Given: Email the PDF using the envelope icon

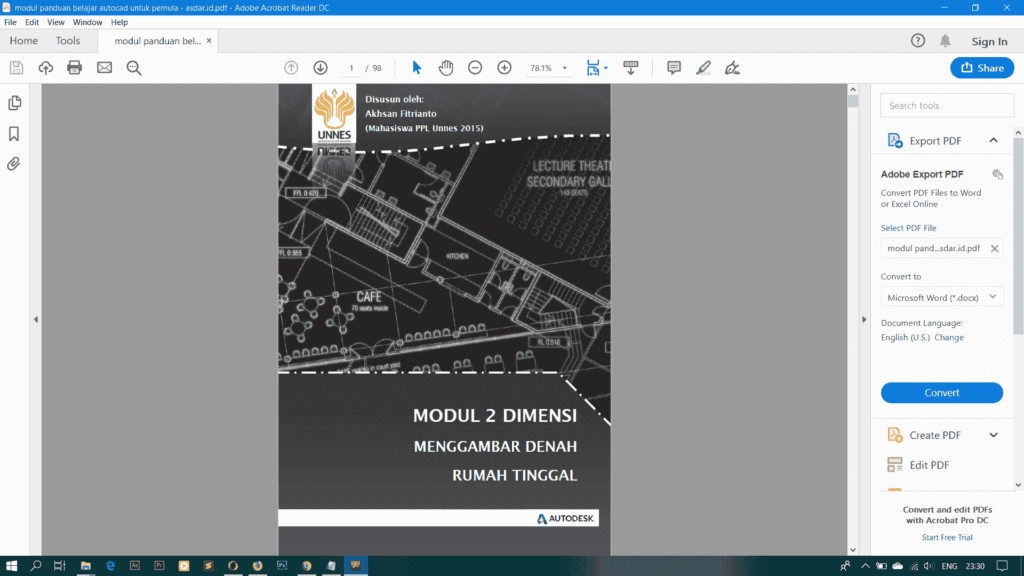Looking at the screenshot, I should click(x=104, y=67).
